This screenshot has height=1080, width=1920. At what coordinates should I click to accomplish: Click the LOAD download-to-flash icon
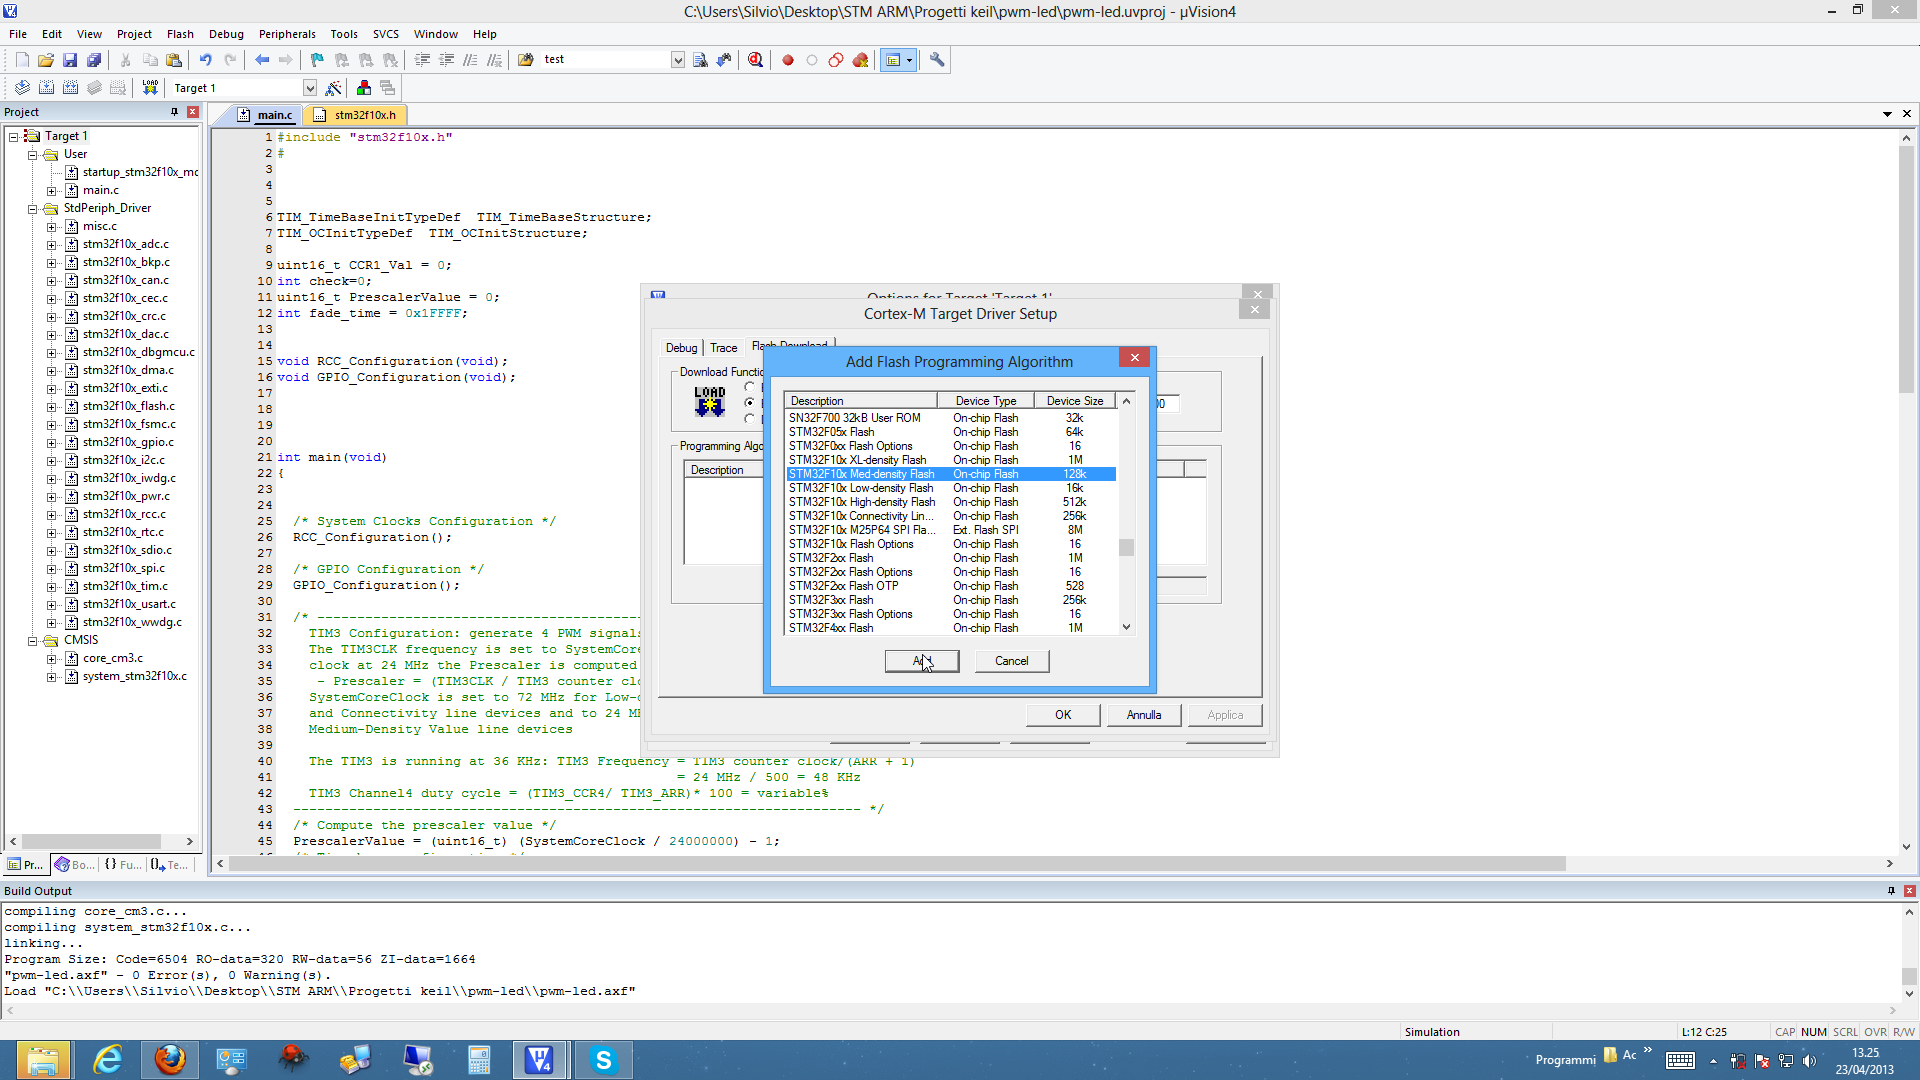tap(150, 88)
